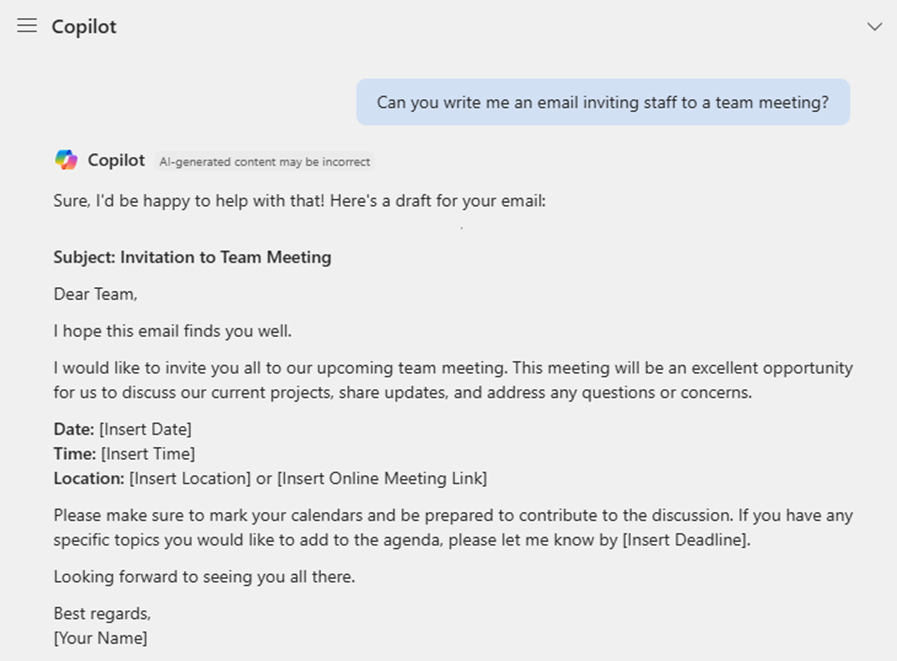Click the Copilot title in the header

(x=84, y=27)
